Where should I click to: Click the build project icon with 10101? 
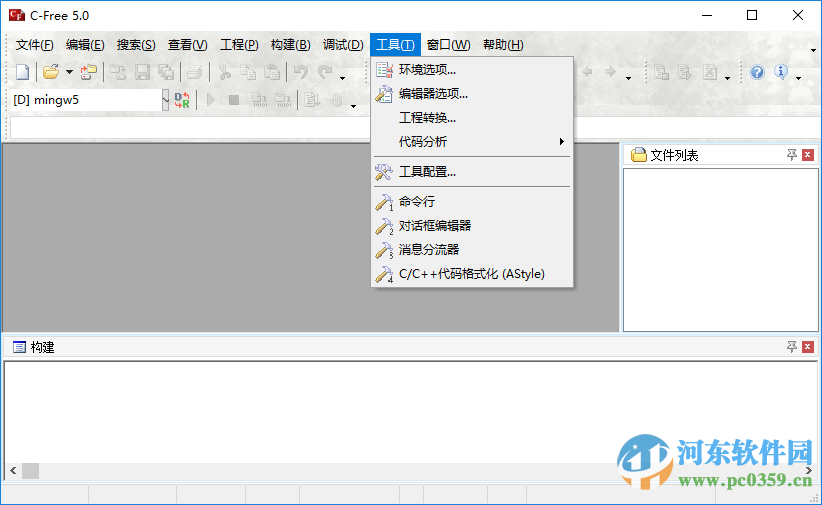coord(284,100)
